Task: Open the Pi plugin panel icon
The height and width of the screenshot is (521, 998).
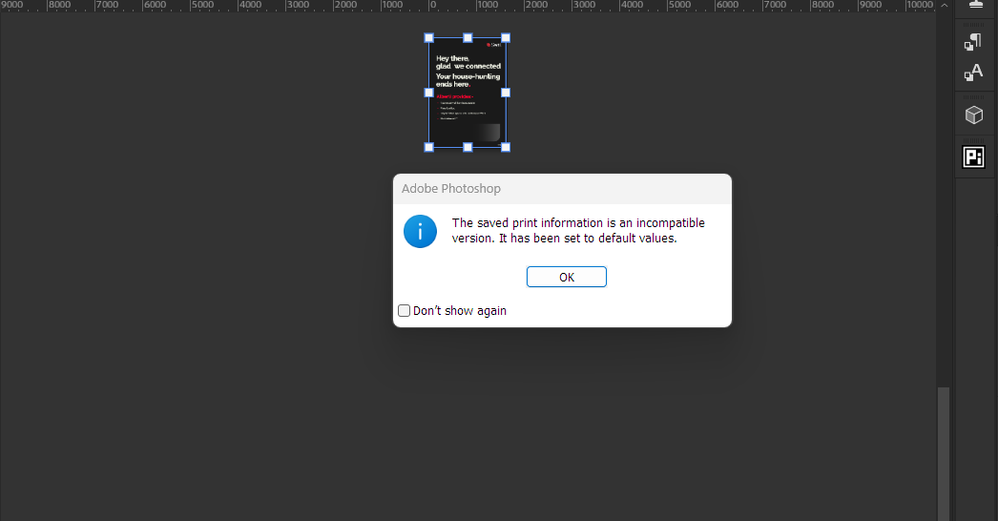Action: 974,156
